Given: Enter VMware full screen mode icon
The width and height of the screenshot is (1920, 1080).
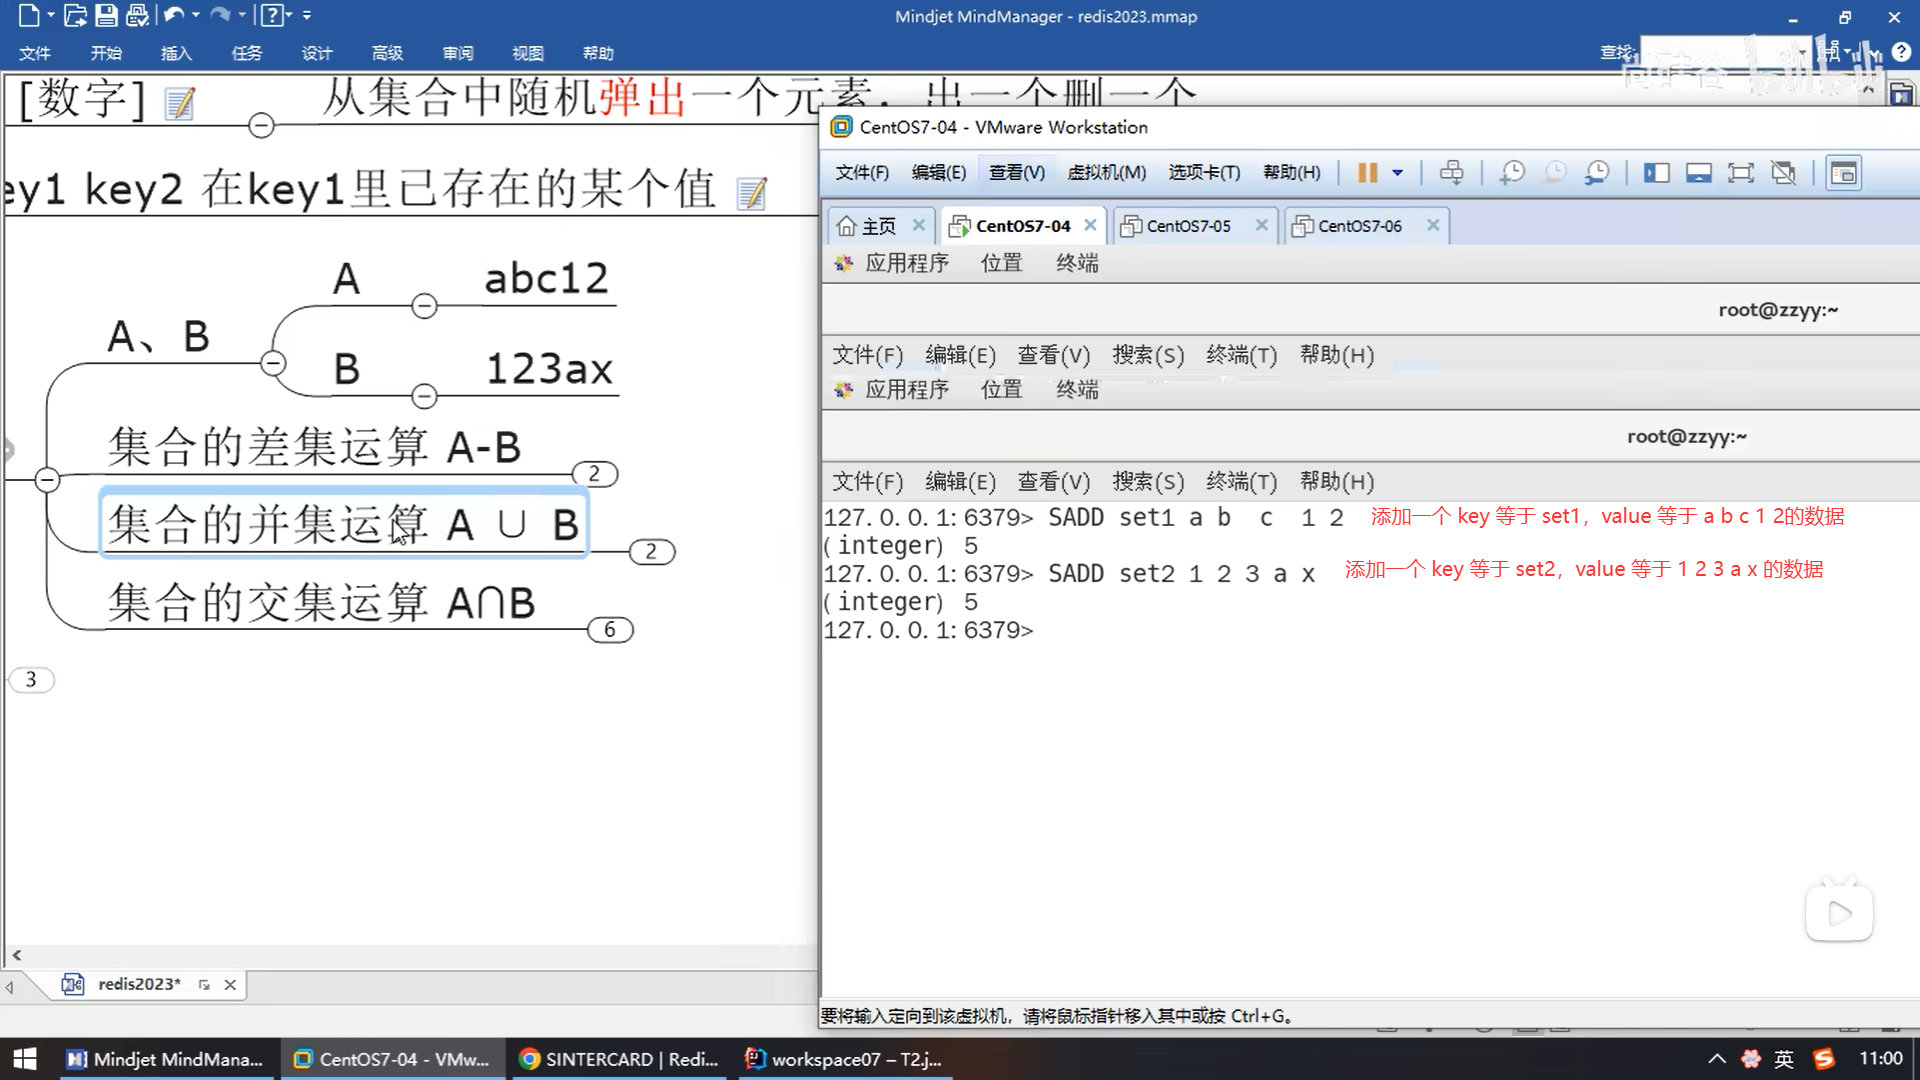Looking at the screenshot, I should (1741, 172).
